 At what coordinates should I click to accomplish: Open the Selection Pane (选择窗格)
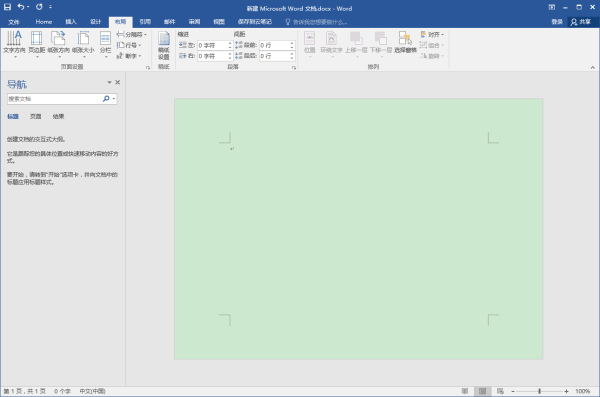click(x=405, y=42)
